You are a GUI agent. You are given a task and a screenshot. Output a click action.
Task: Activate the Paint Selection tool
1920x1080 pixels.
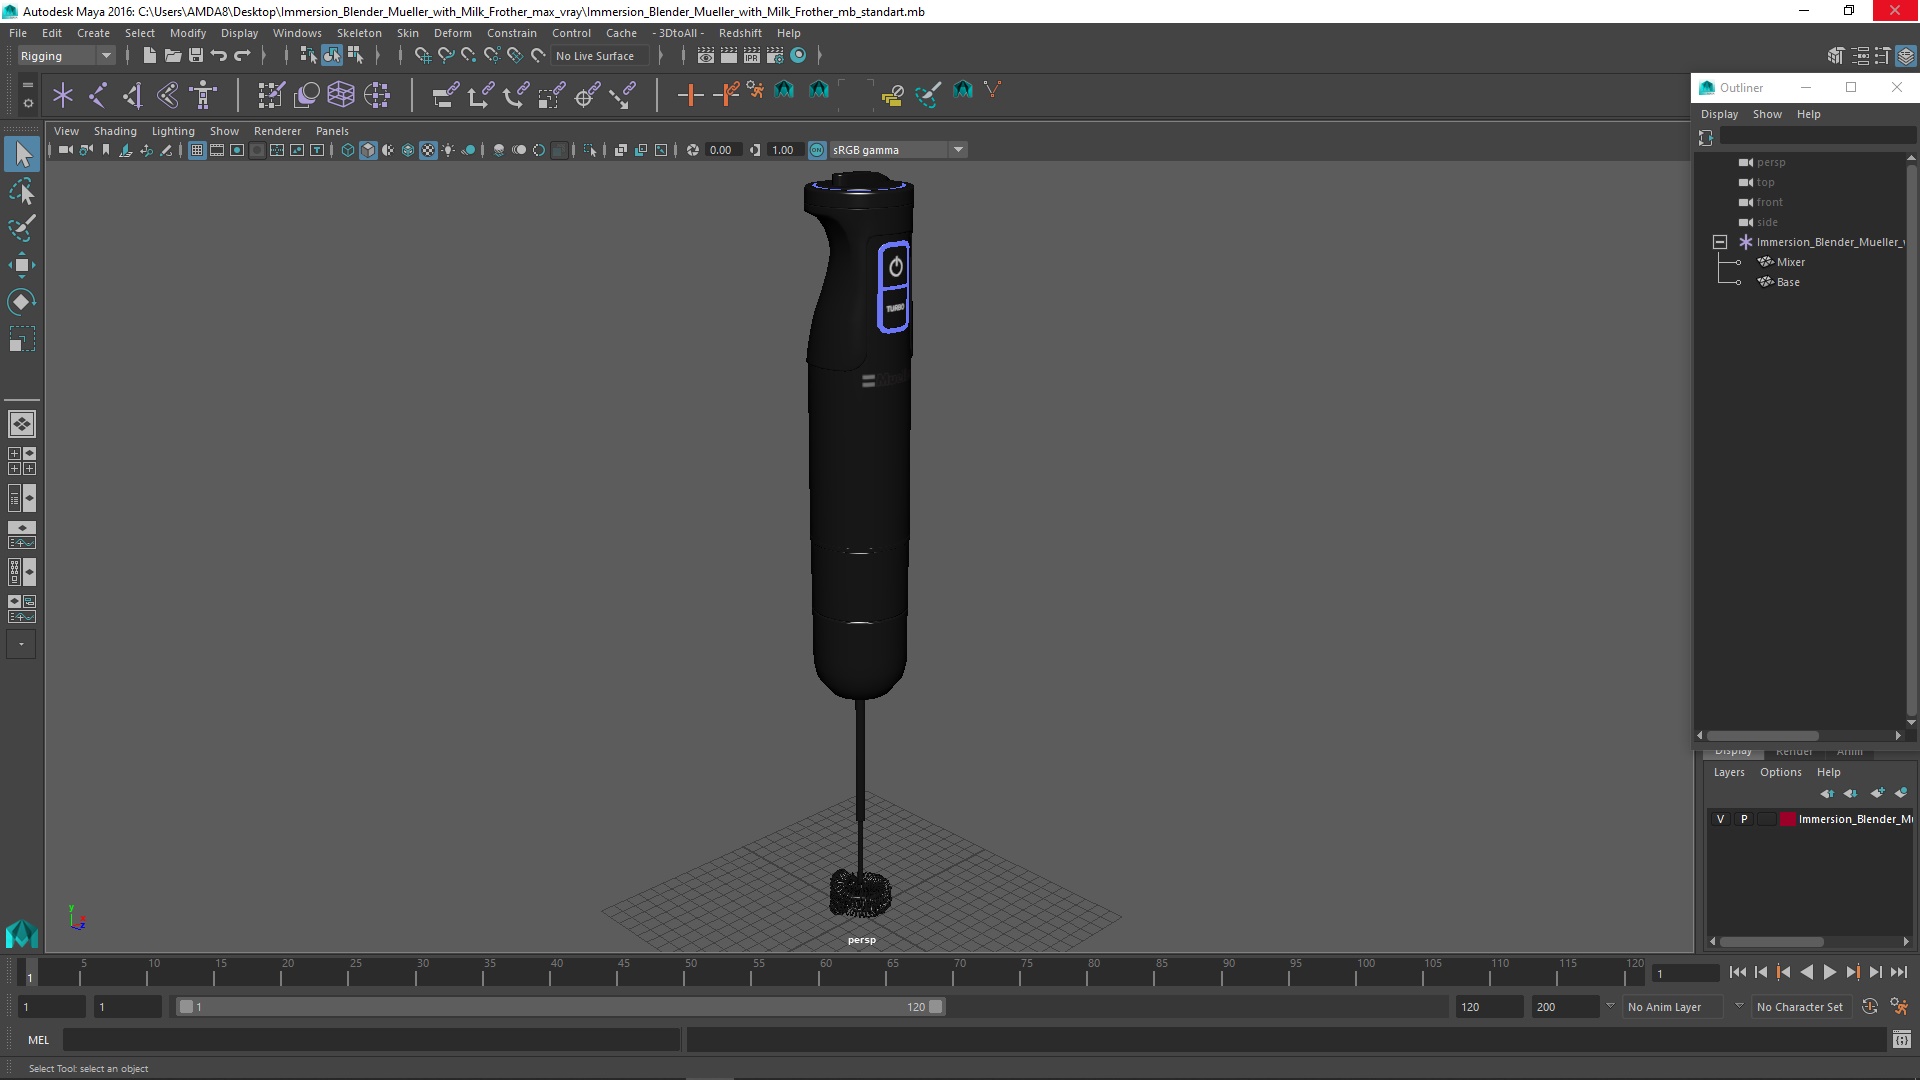(22, 228)
